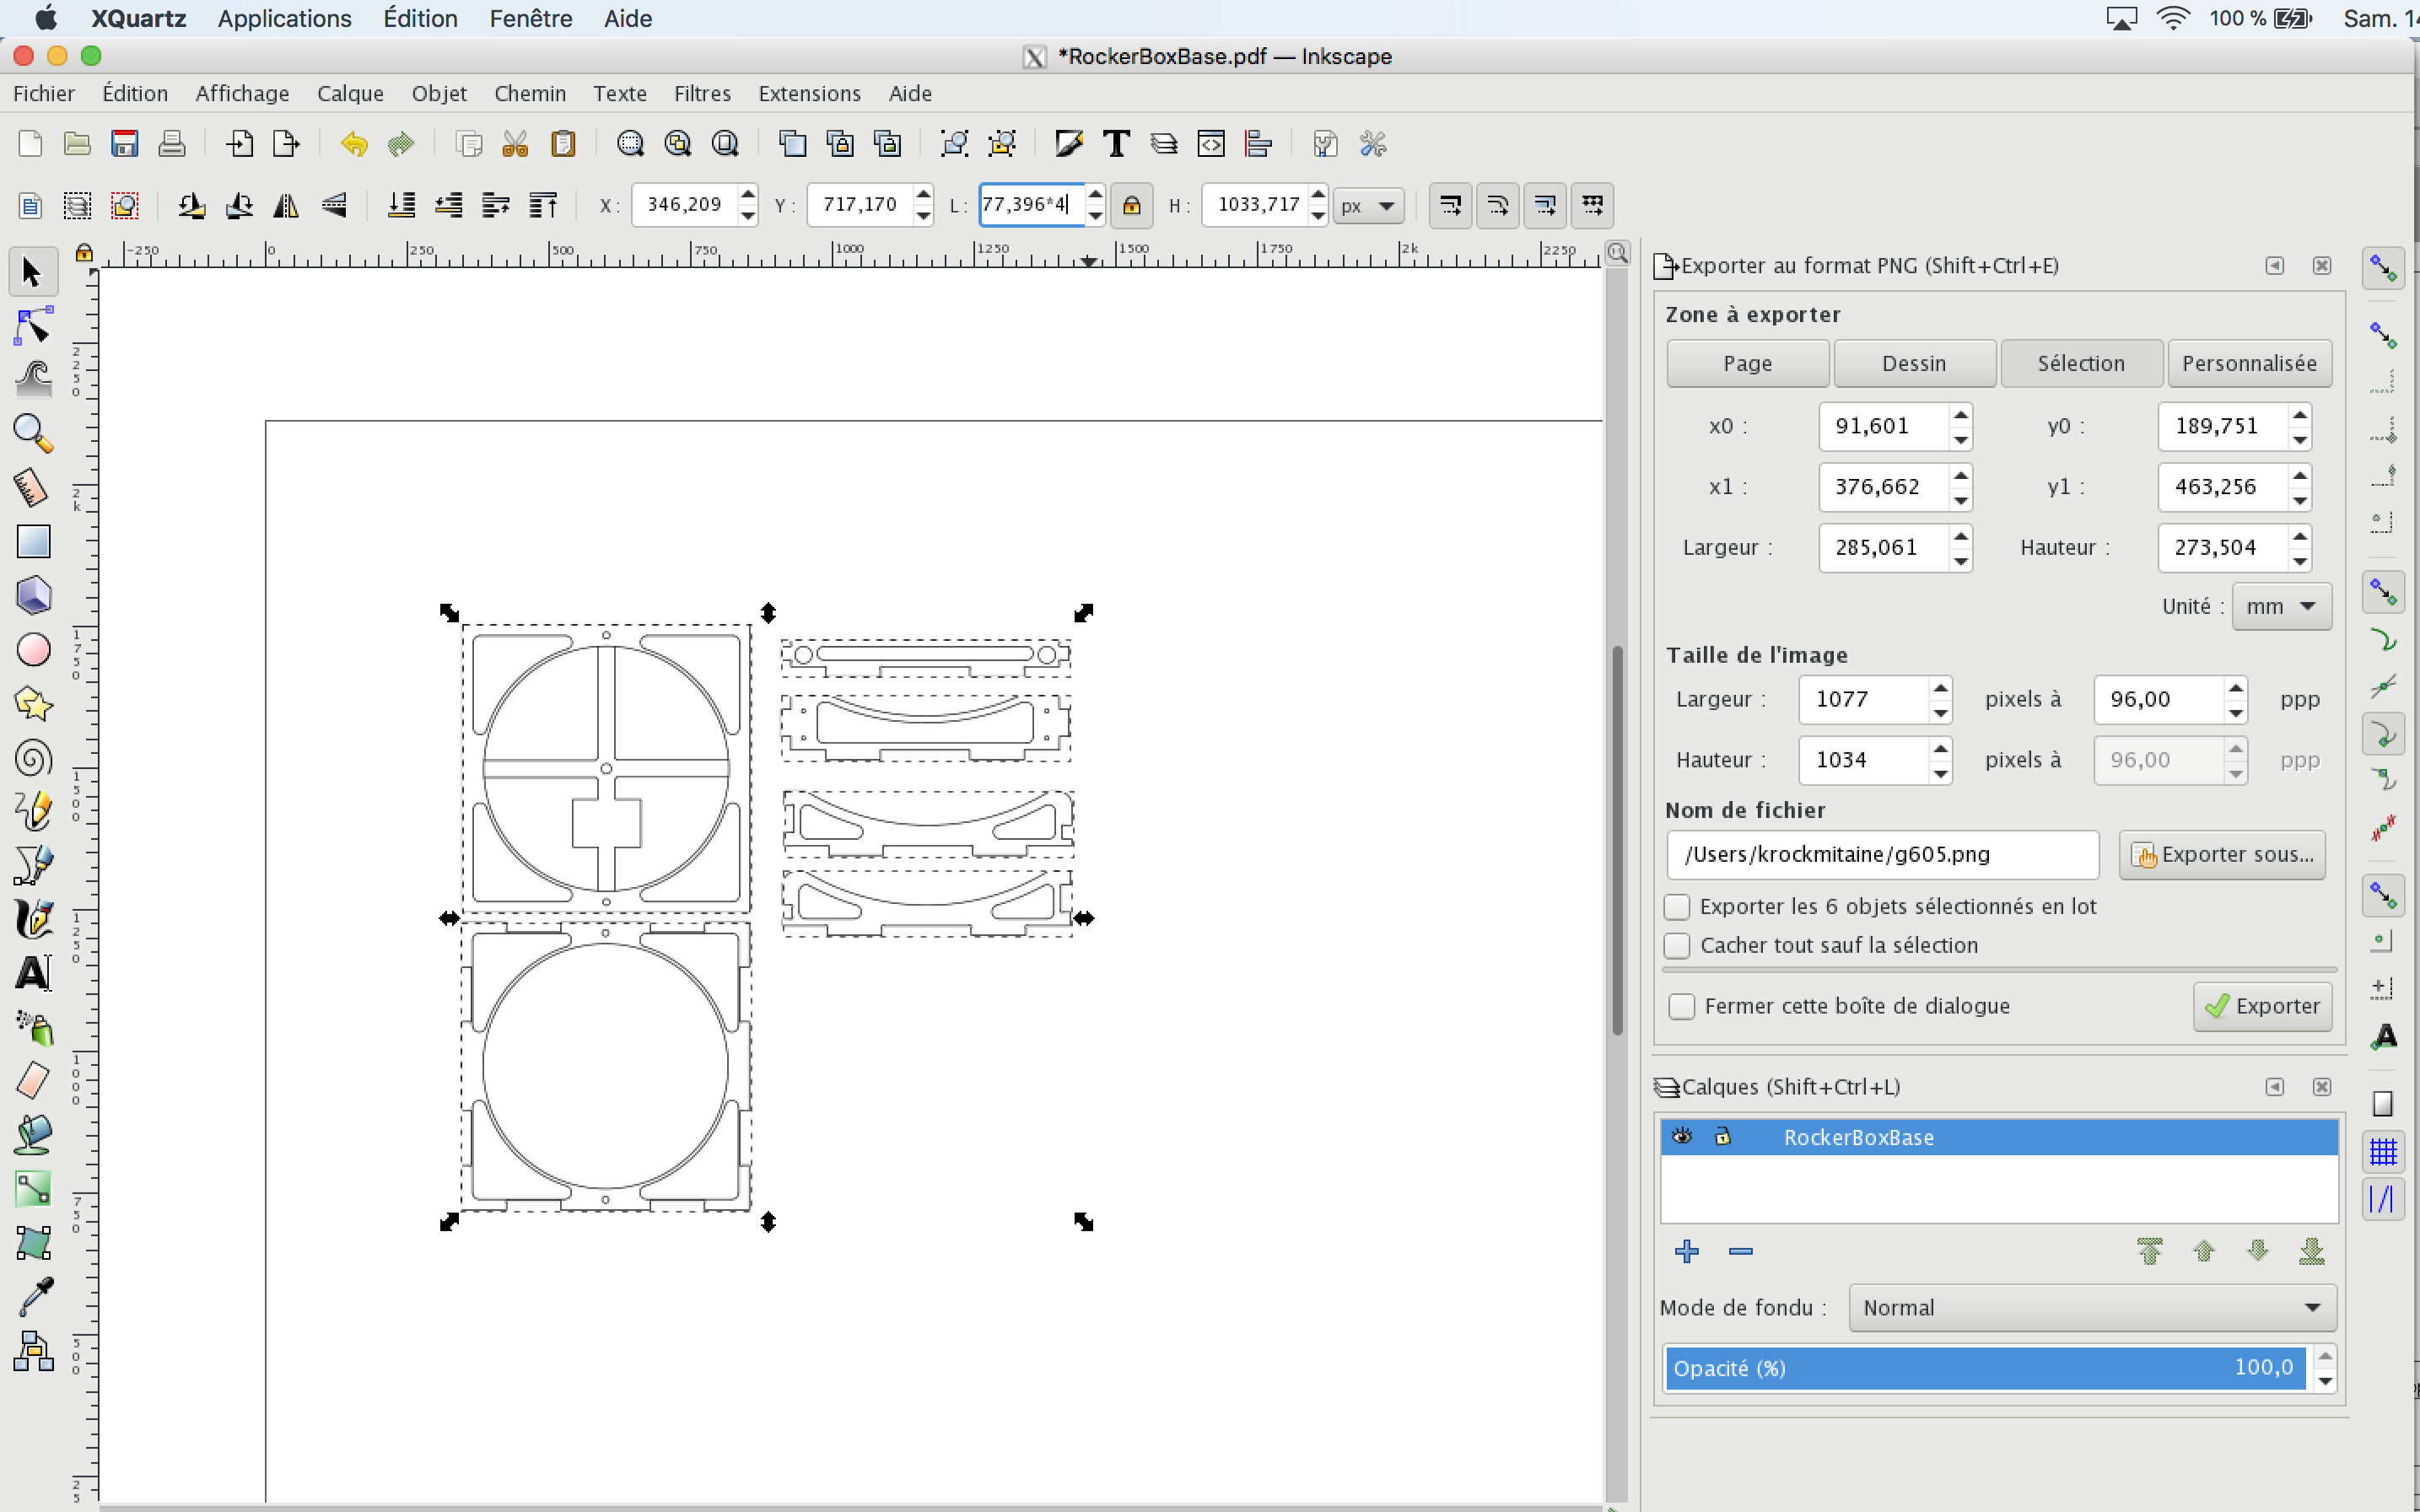Open the Mode de fondu Normal dropdown
Viewport: 2420px width, 1512px height.
tap(2092, 1308)
